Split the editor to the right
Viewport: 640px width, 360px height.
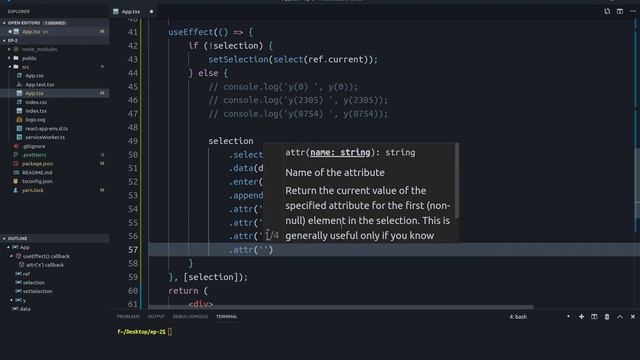point(620,11)
